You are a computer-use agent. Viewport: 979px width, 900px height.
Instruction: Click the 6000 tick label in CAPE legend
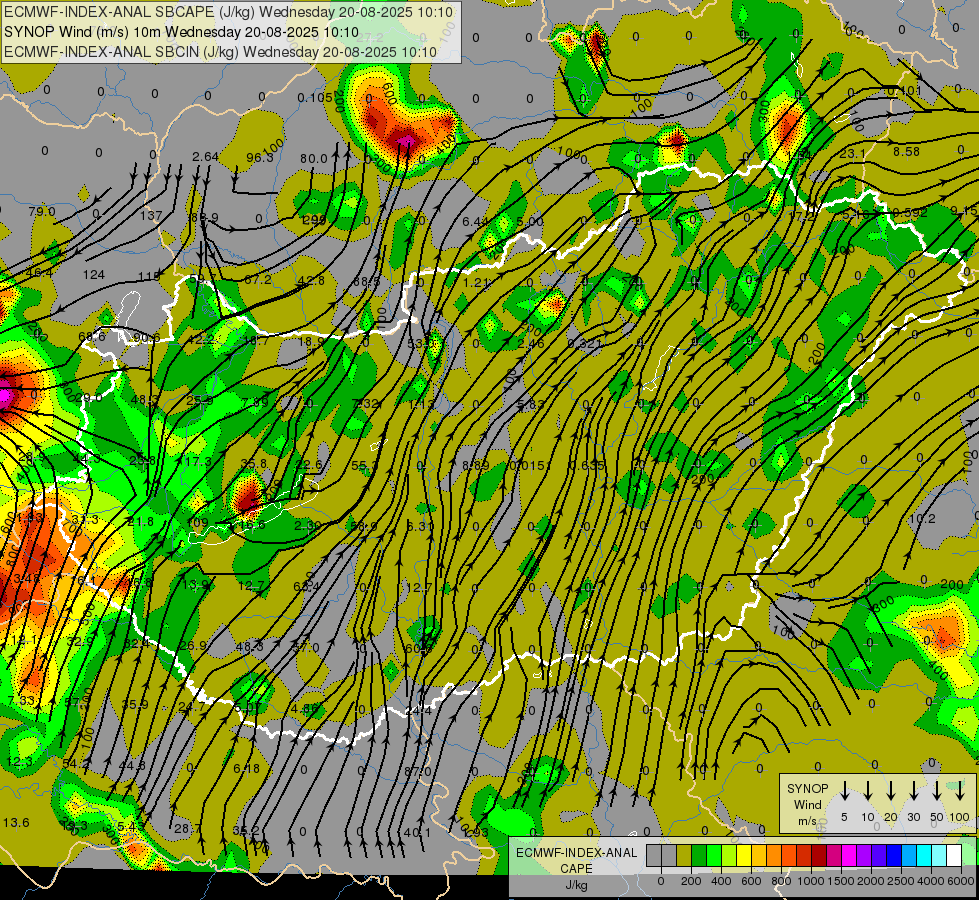point(960,881)
